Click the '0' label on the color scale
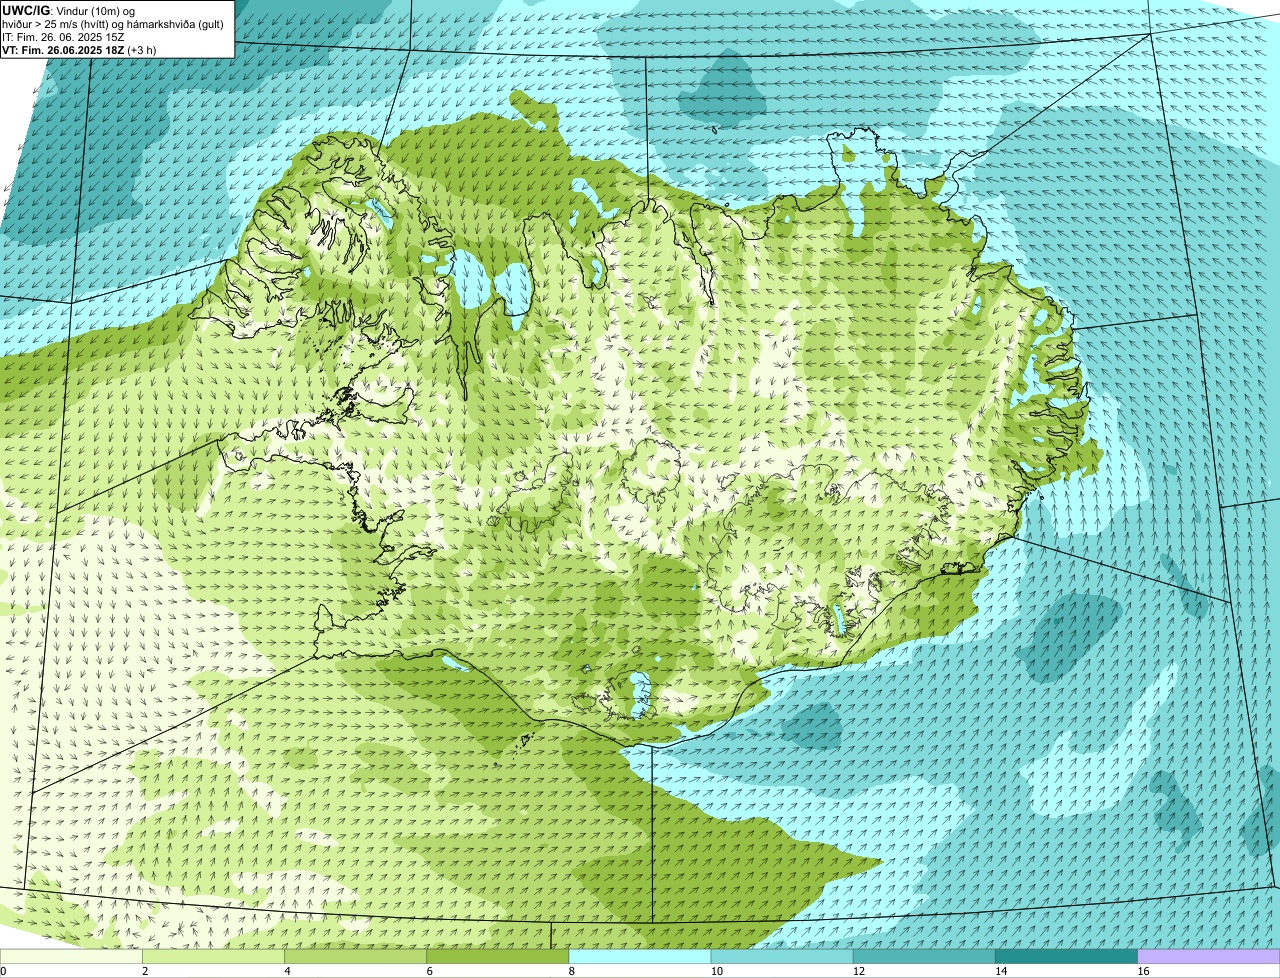This screenshot has height=978, width=1280. point(3,971)
